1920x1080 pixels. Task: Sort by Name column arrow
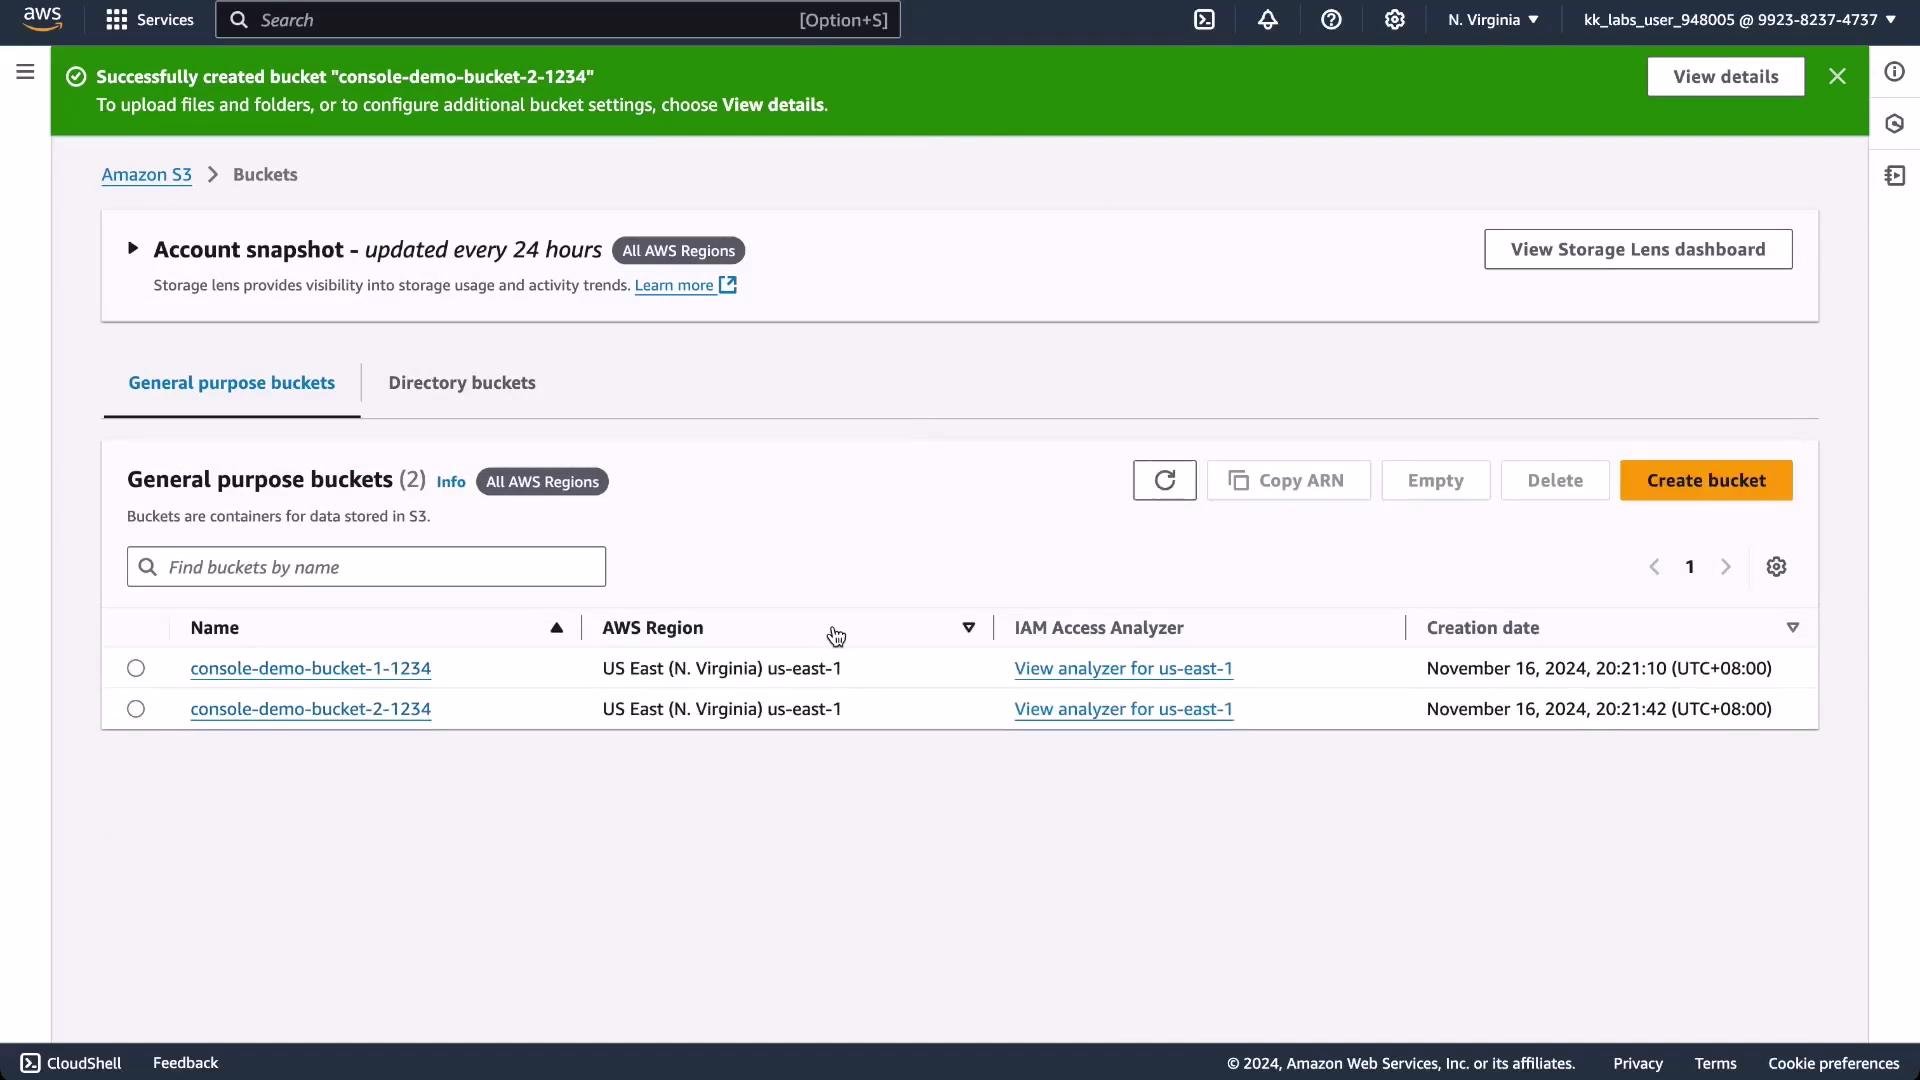[557, 628]
